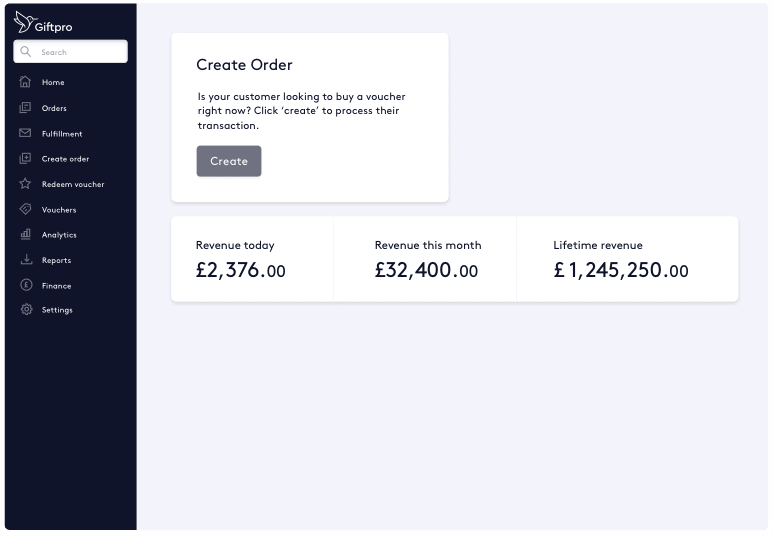Click the Revenue today figure
The width and height of the screenshot is (773, 536).
pos(240,270)
